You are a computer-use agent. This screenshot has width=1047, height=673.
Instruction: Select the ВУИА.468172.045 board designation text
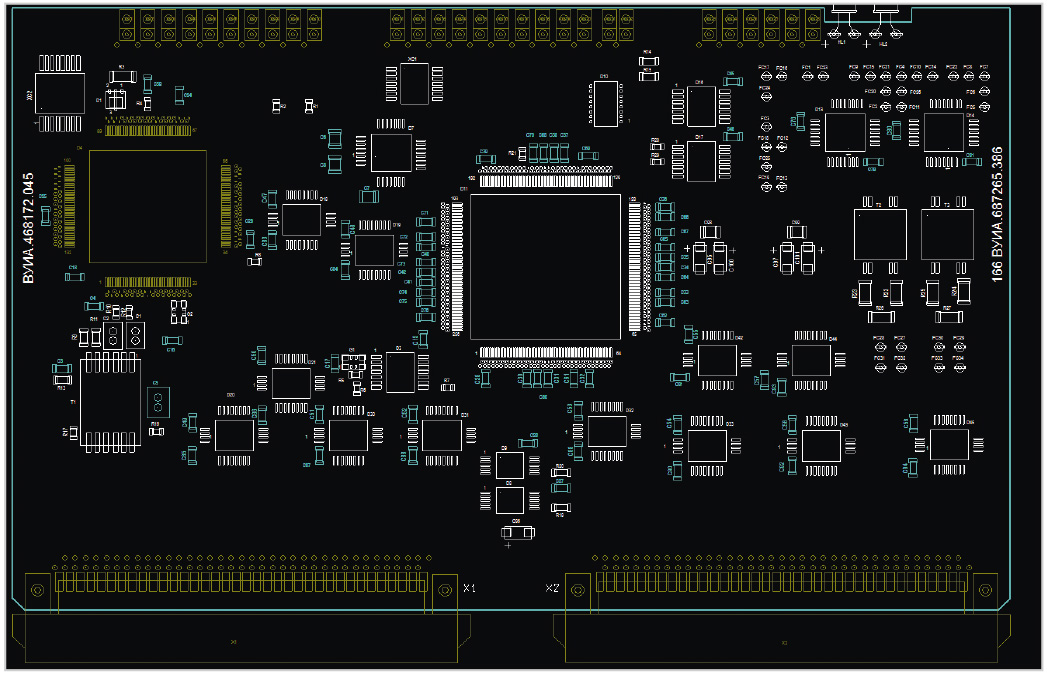coord(28,228)
